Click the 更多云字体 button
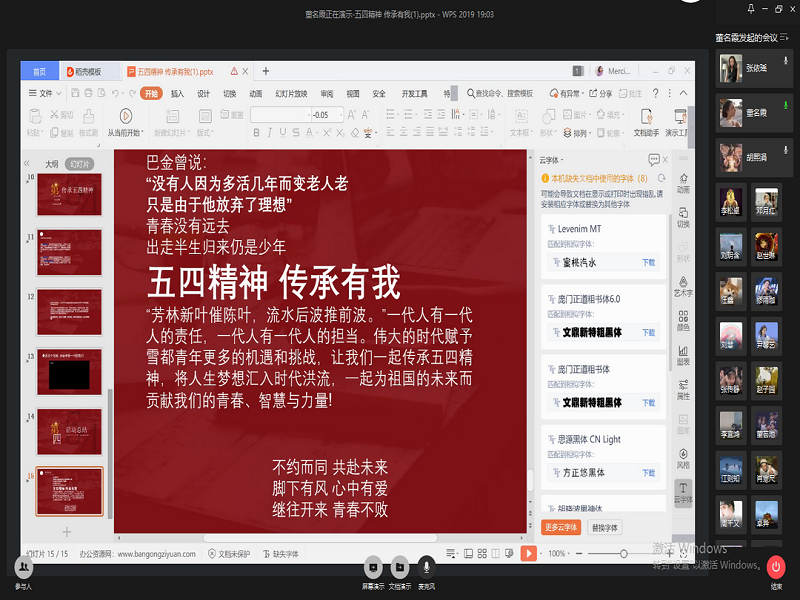The height and width of the screenshot is (600, 800). (x=561, y=527)
